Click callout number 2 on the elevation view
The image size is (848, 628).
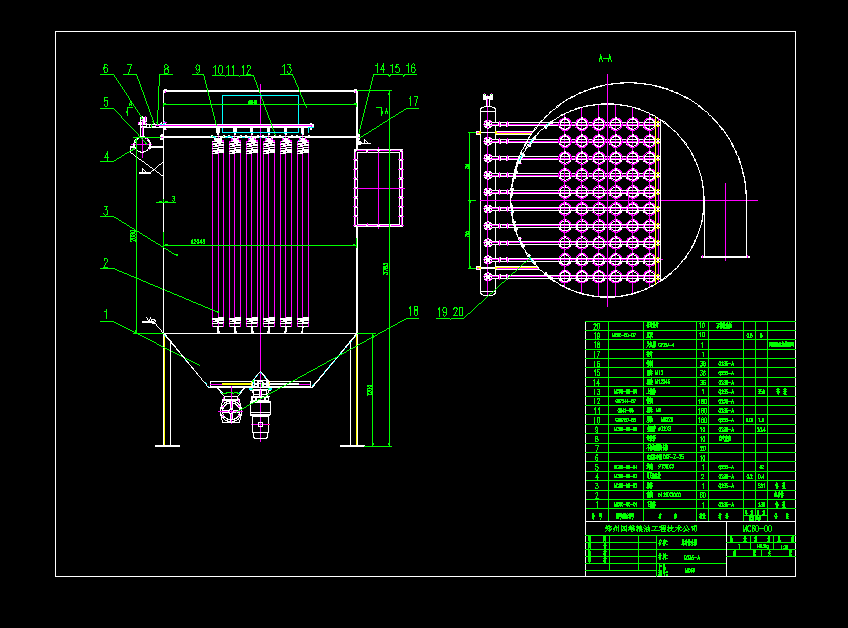(106, 263)
